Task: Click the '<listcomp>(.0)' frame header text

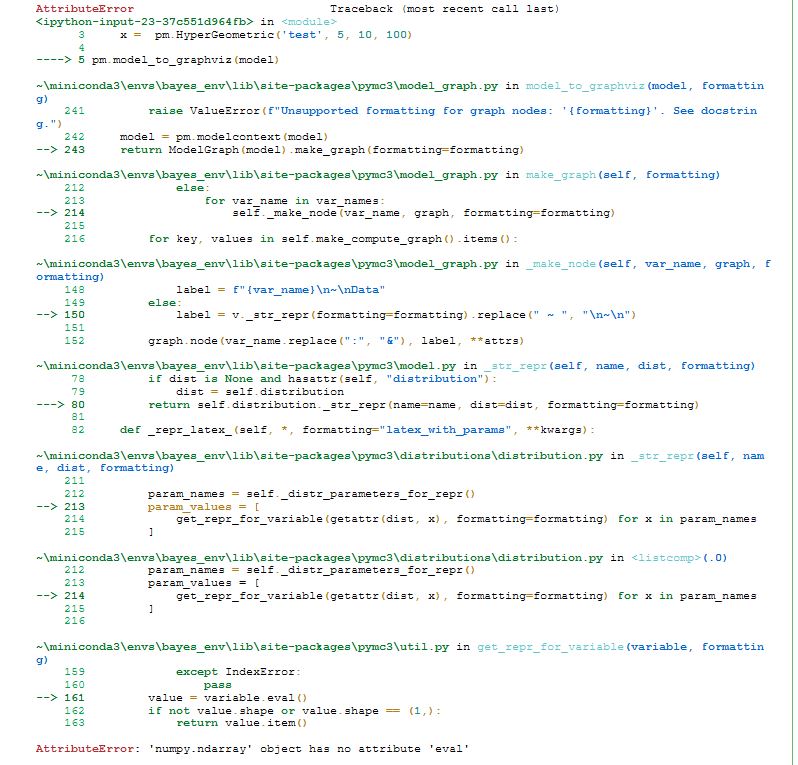Action: [679, 557]
